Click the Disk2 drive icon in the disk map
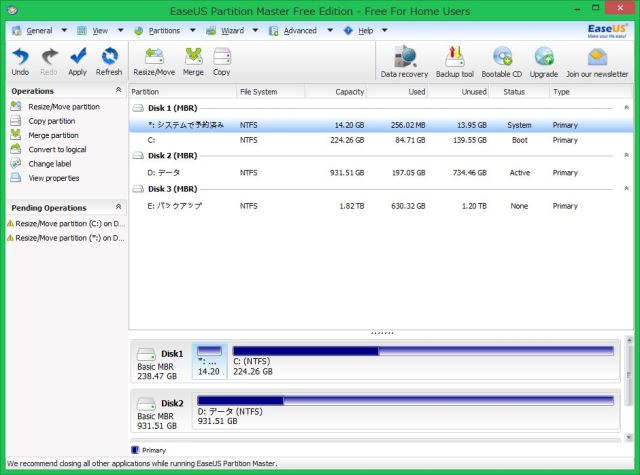Image resolution: width=640 pixels, height=475 pixels. (146, 404)
